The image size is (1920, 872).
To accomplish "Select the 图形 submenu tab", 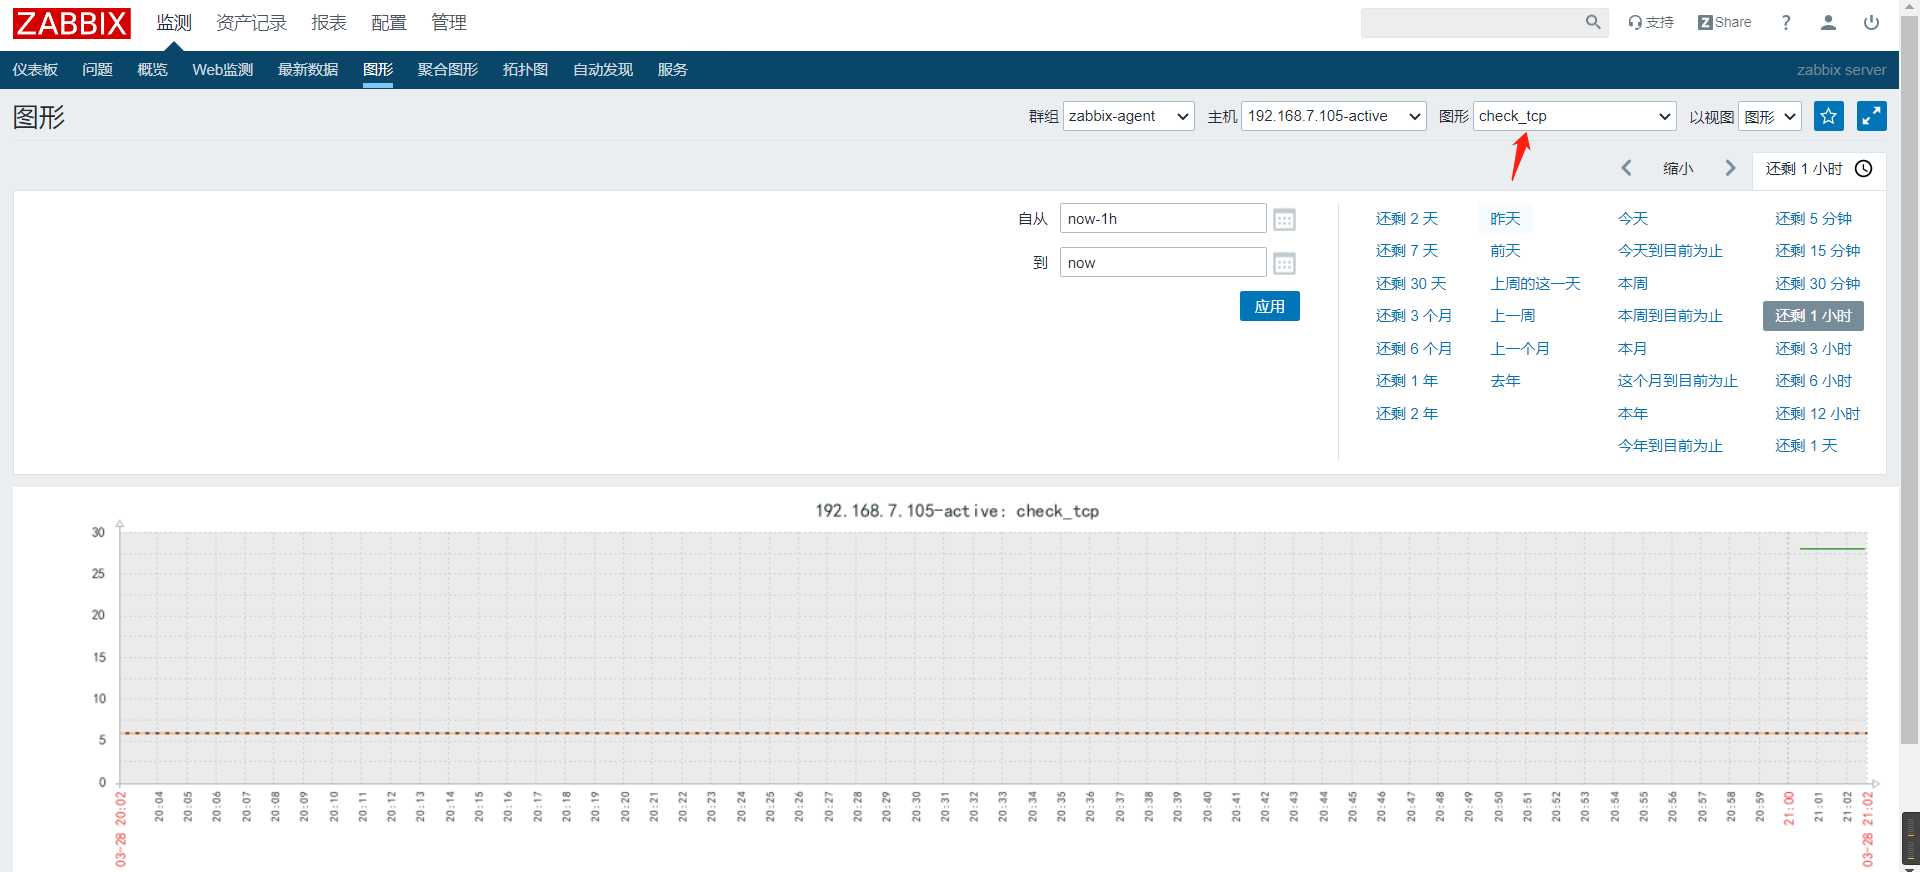I will coord(378,70).
